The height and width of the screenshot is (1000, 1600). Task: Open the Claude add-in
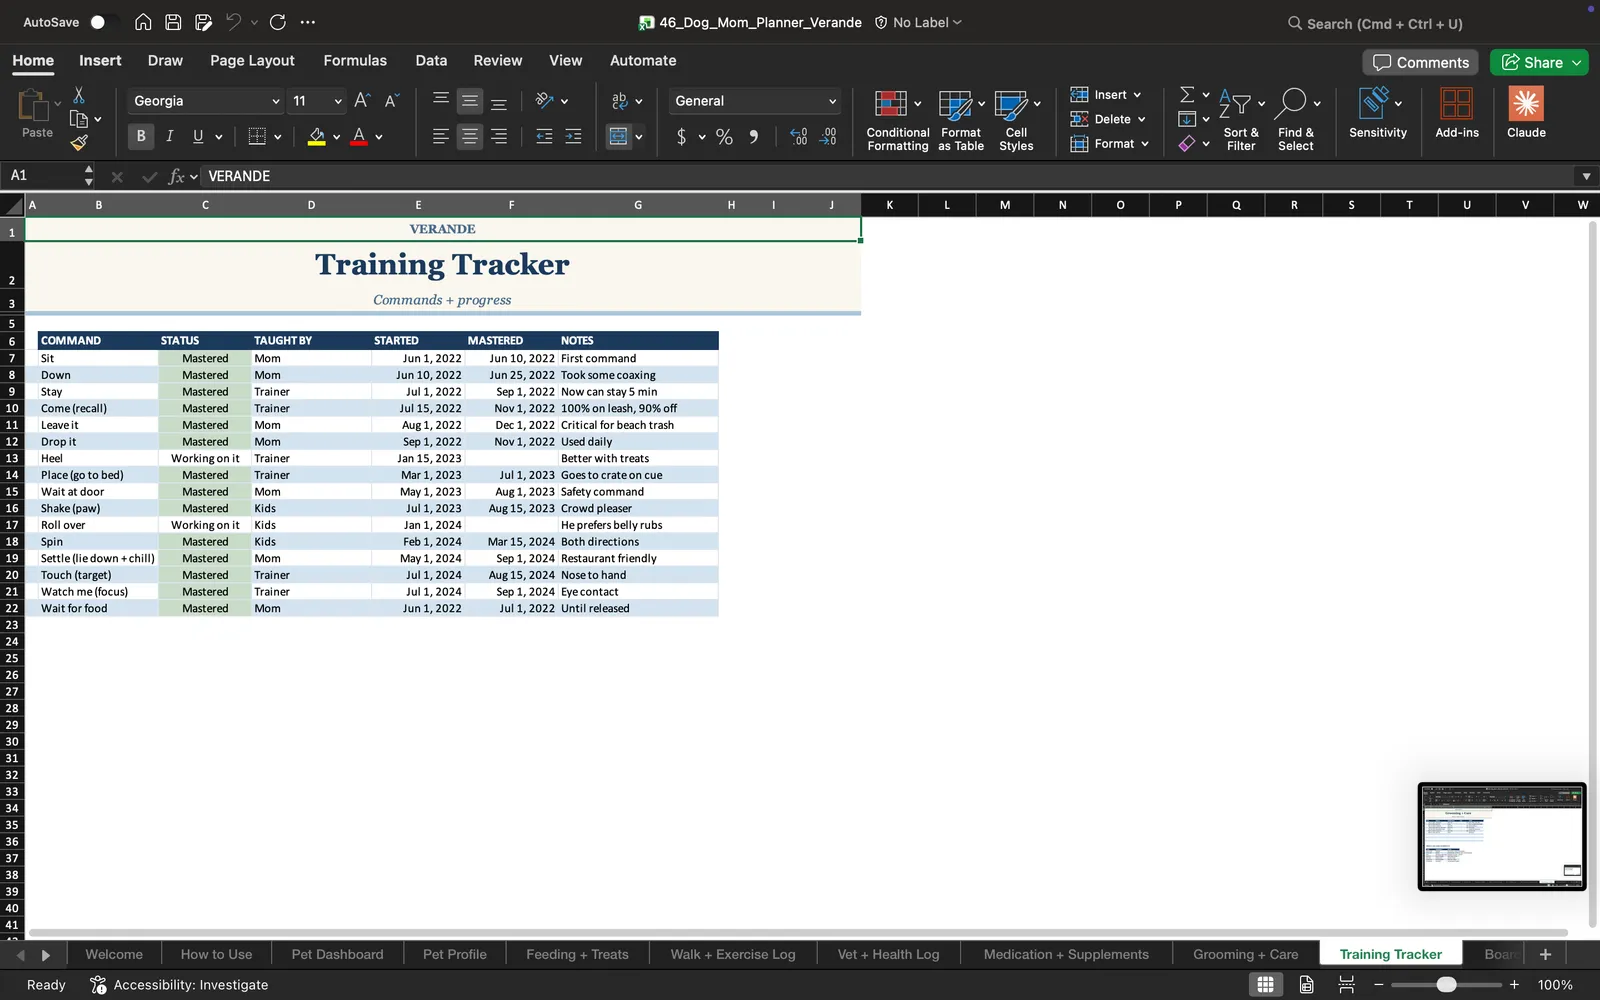click(1526, 113)
